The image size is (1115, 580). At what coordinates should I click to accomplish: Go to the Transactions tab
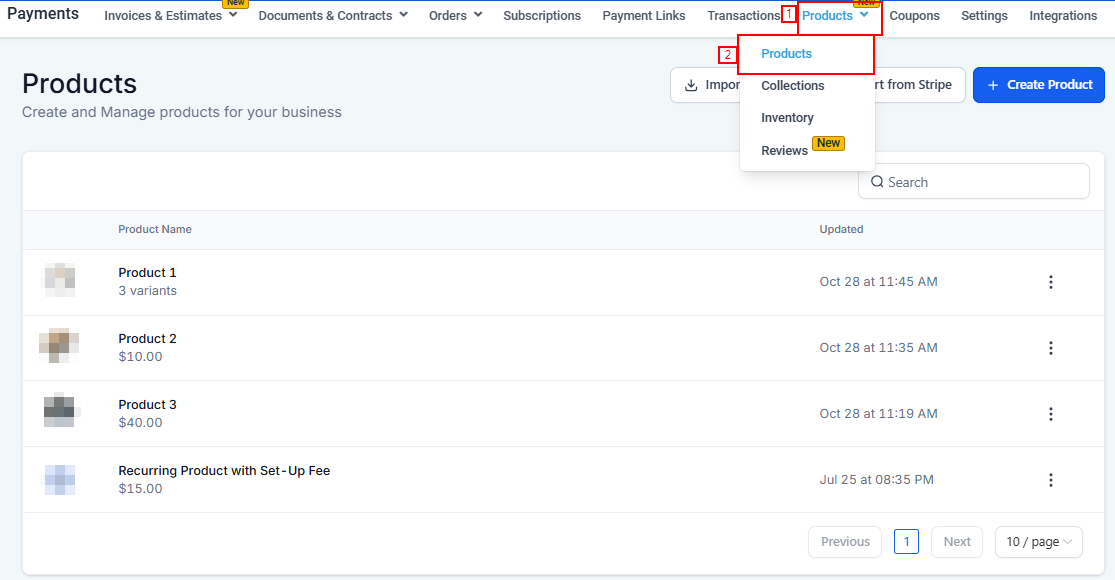pyautogui.click(x=743, y=16)
